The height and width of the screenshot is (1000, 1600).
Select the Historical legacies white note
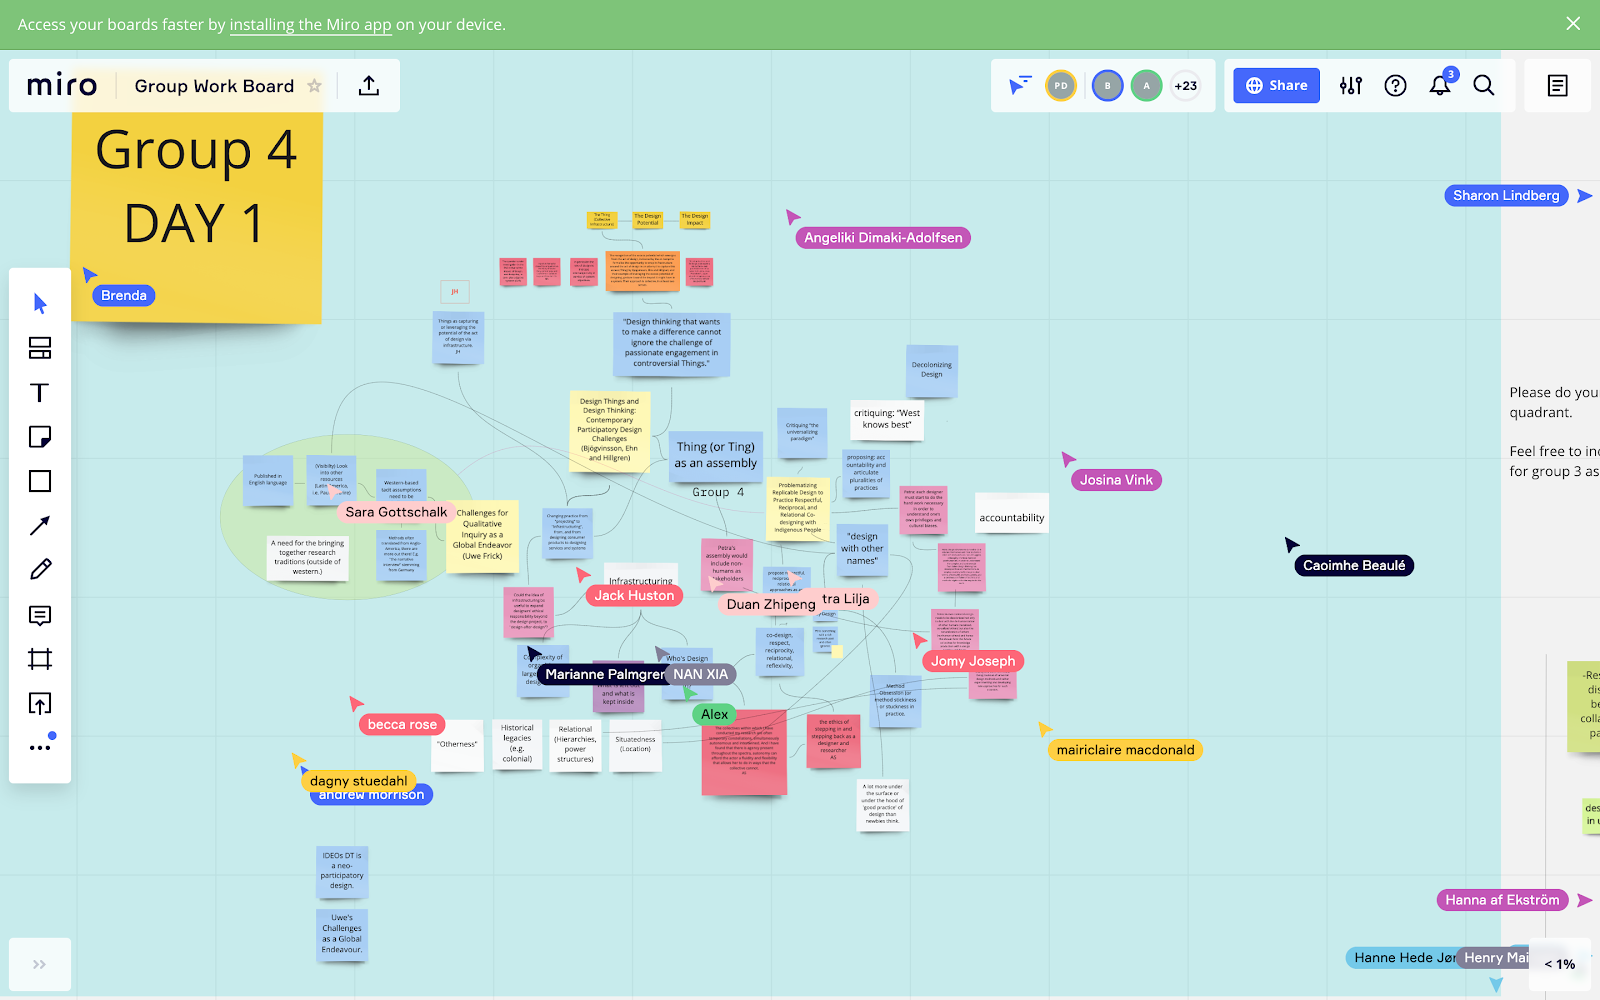517,744
